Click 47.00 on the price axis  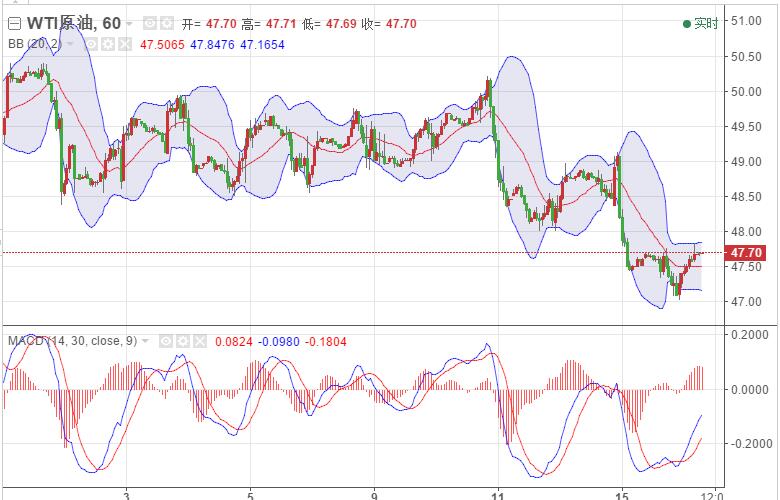point(746,301)
